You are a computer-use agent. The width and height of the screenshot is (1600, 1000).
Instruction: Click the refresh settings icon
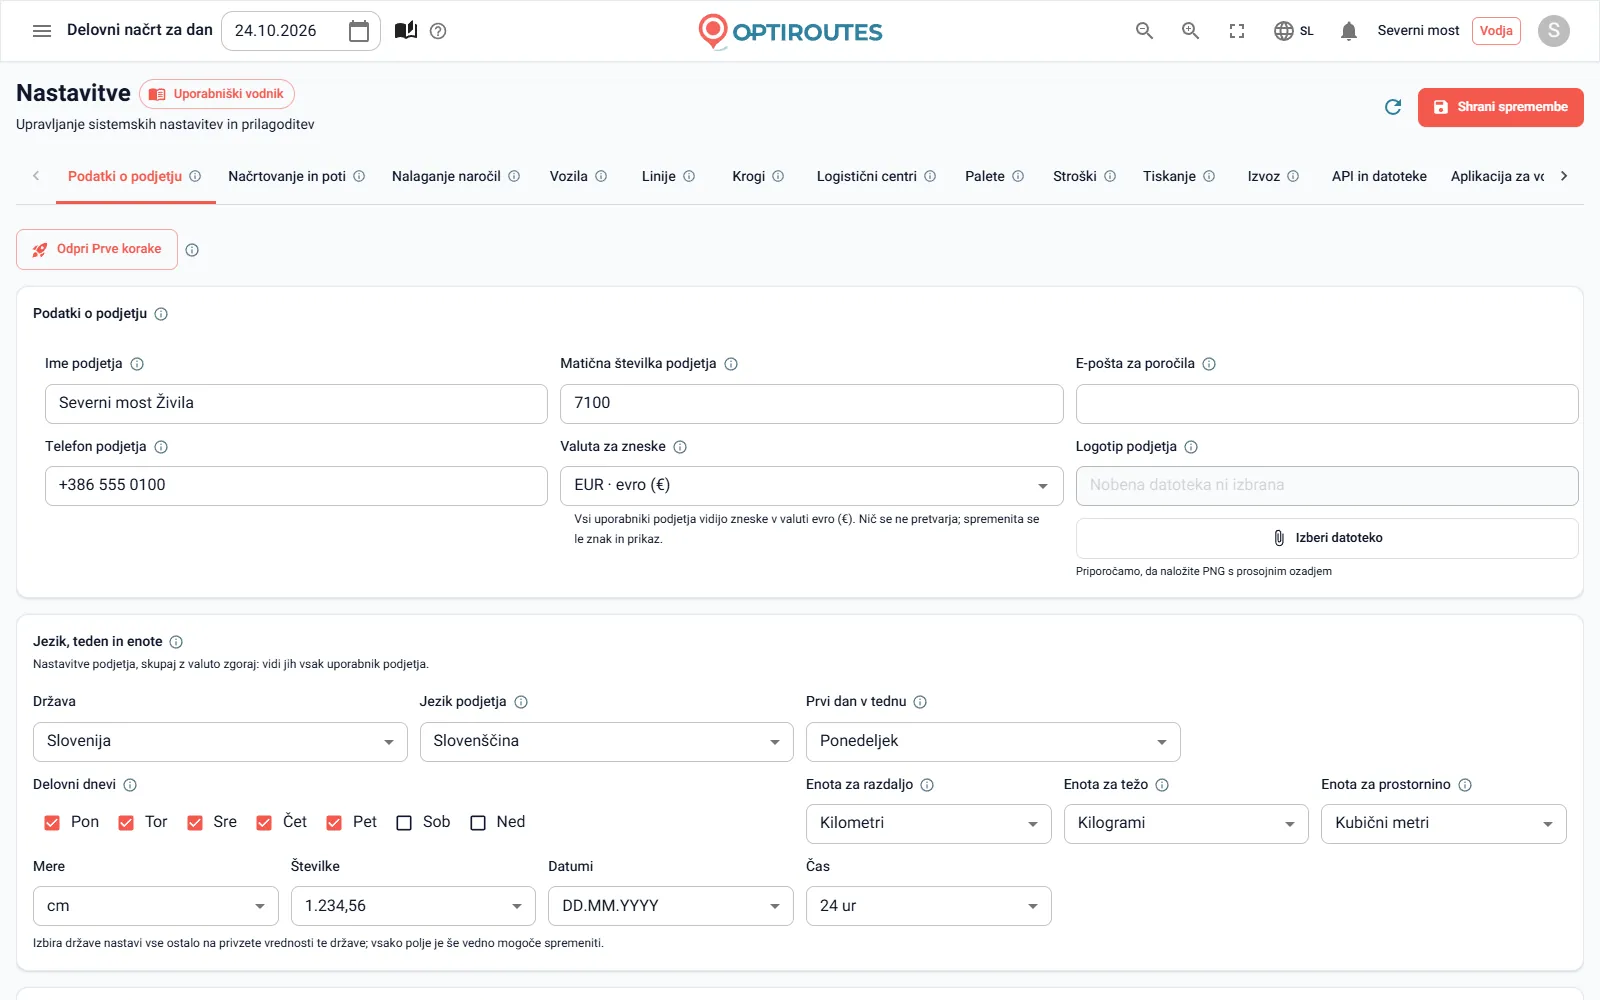[x=1393, y=107]
